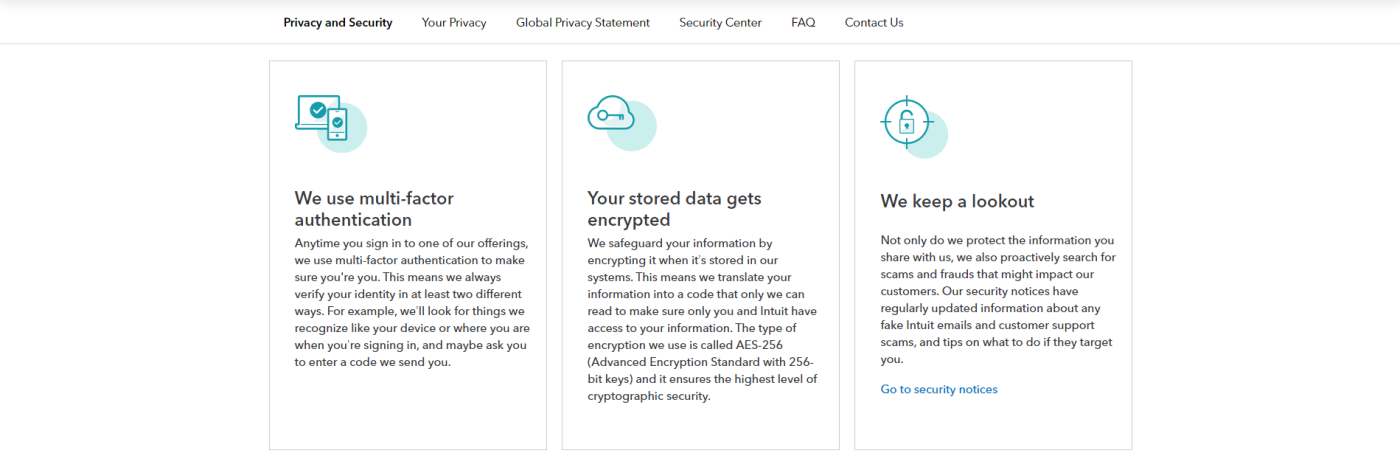This screenshot has width=1400, height=473.
Task: Open the Privacy and Security tab
Action: point(338,22)
